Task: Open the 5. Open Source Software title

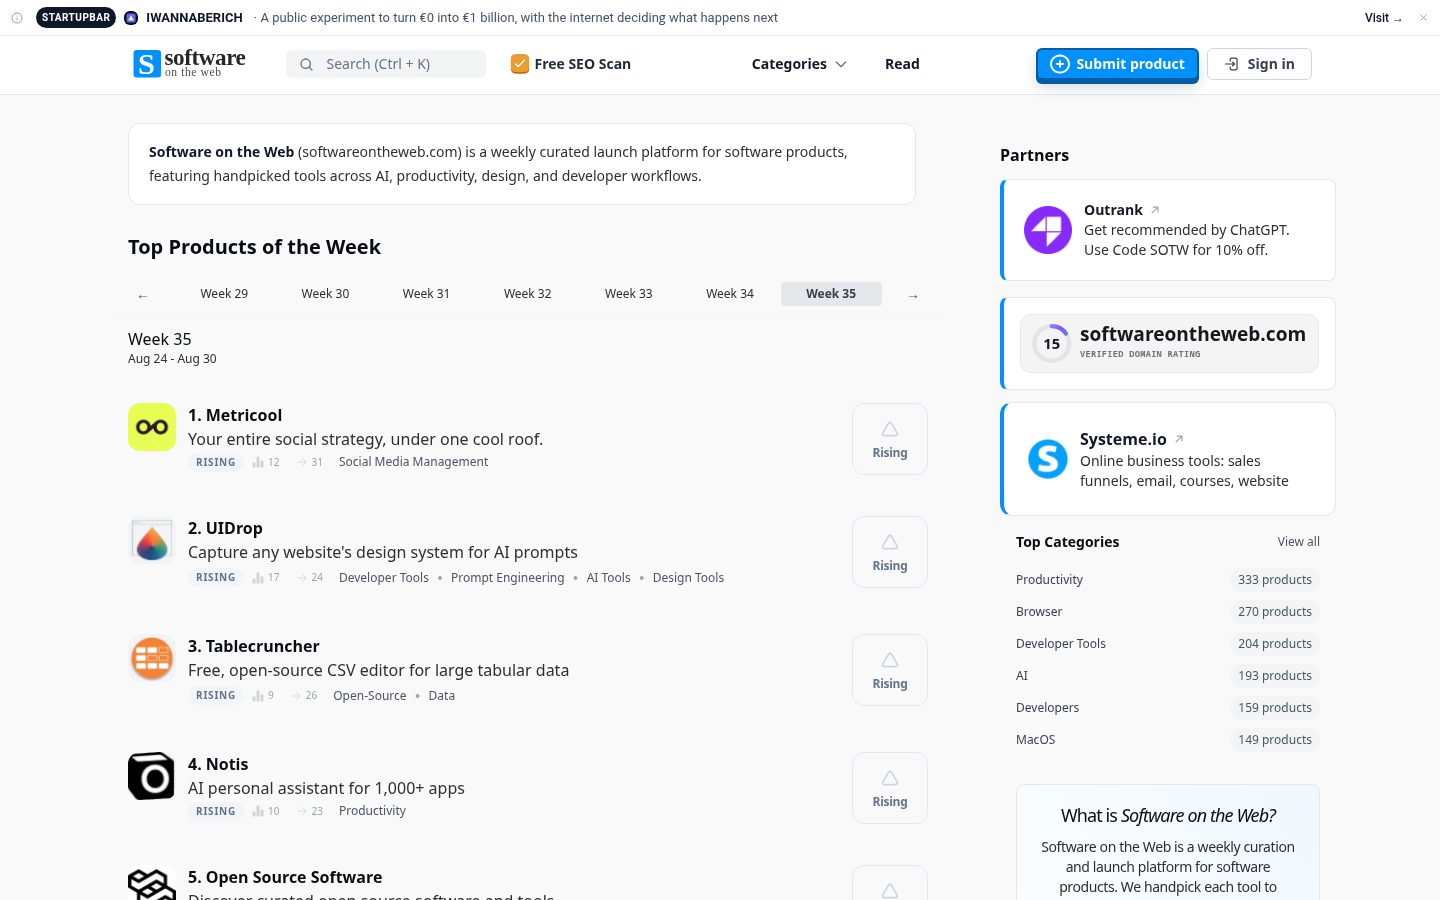Action: [285, 877]
